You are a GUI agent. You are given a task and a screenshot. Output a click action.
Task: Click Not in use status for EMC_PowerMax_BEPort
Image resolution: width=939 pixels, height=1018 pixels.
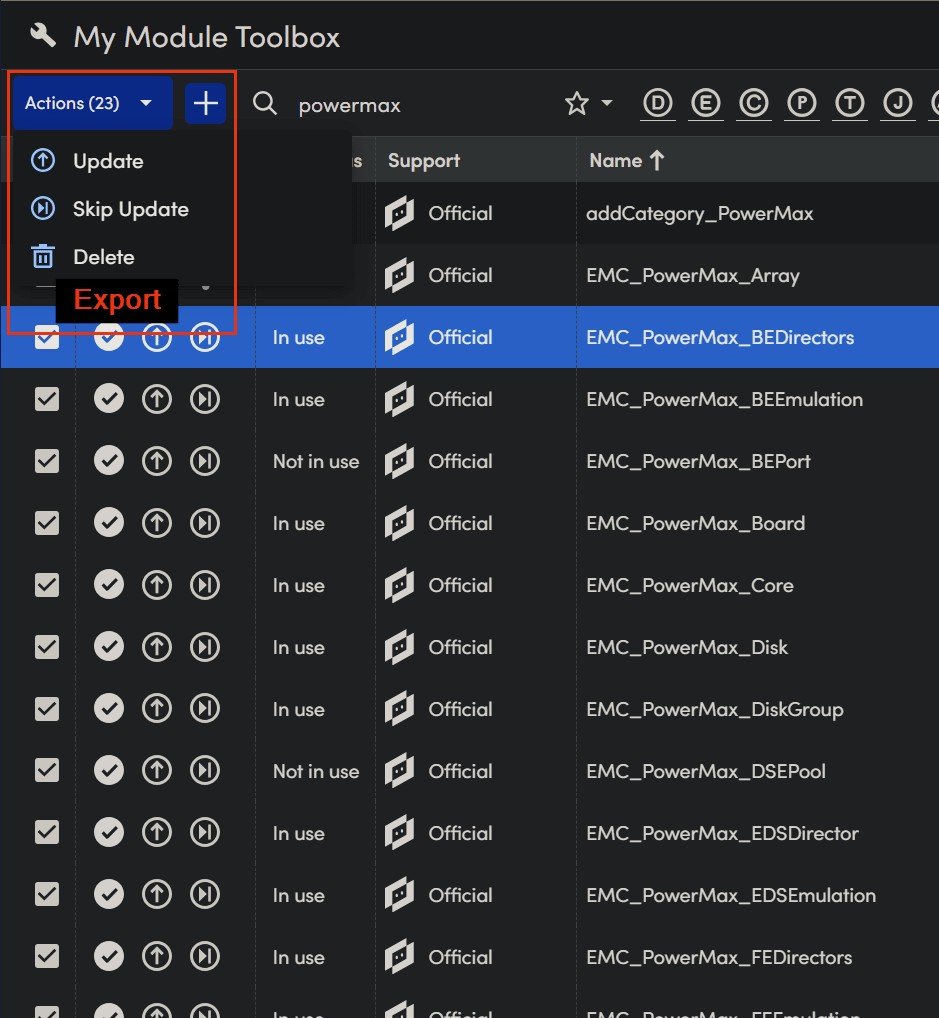[316, 462]
